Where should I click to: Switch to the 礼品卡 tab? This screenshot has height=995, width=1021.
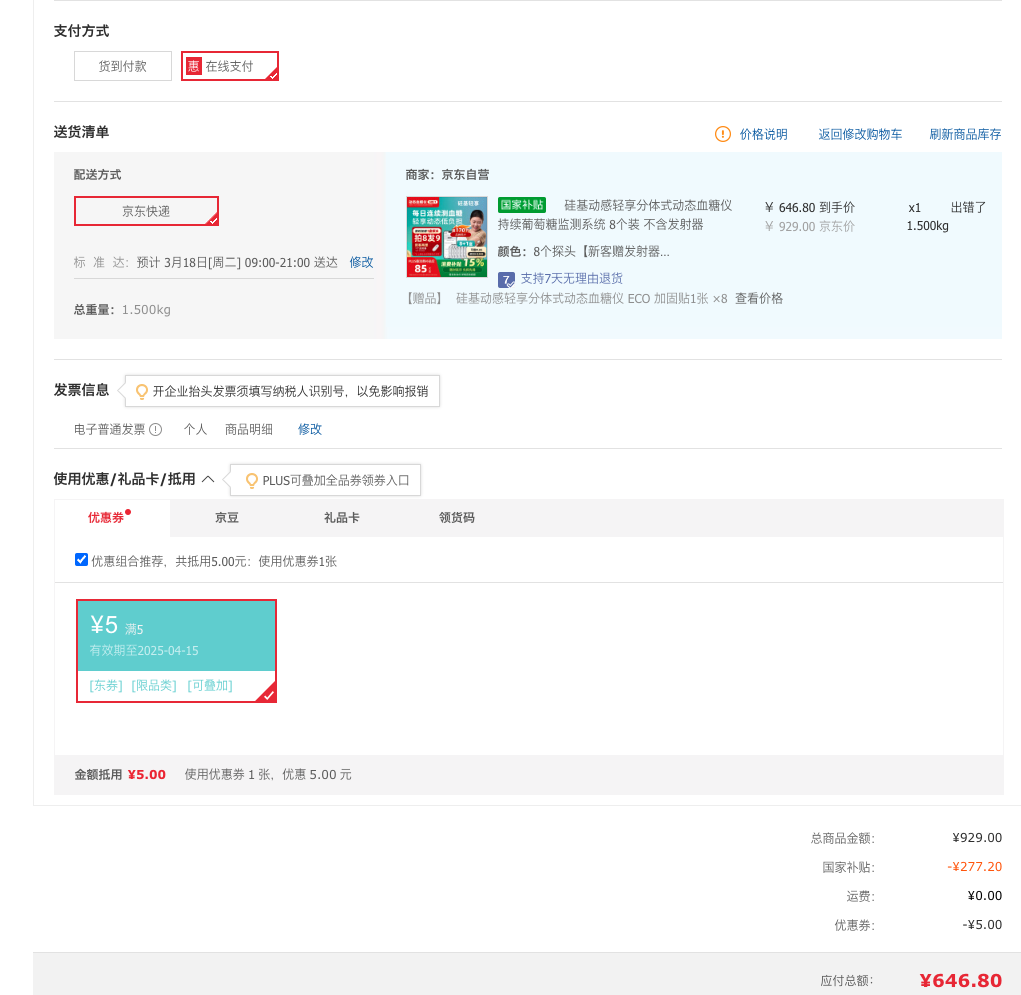341,518
